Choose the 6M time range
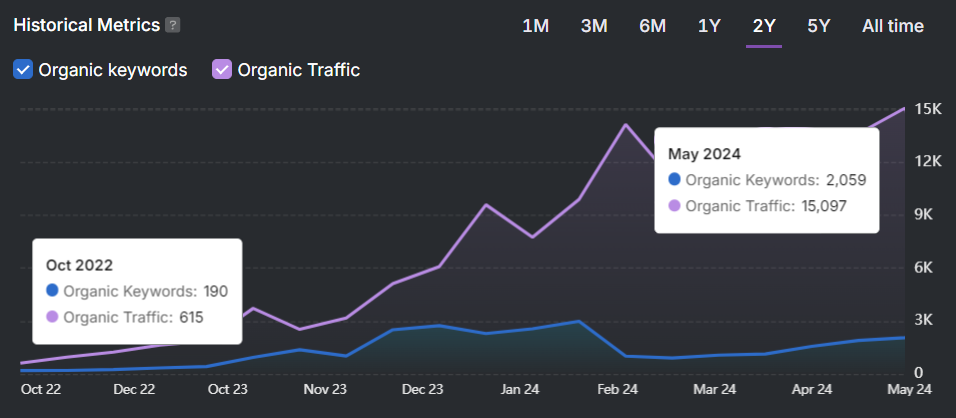 (x=652, y=26)
